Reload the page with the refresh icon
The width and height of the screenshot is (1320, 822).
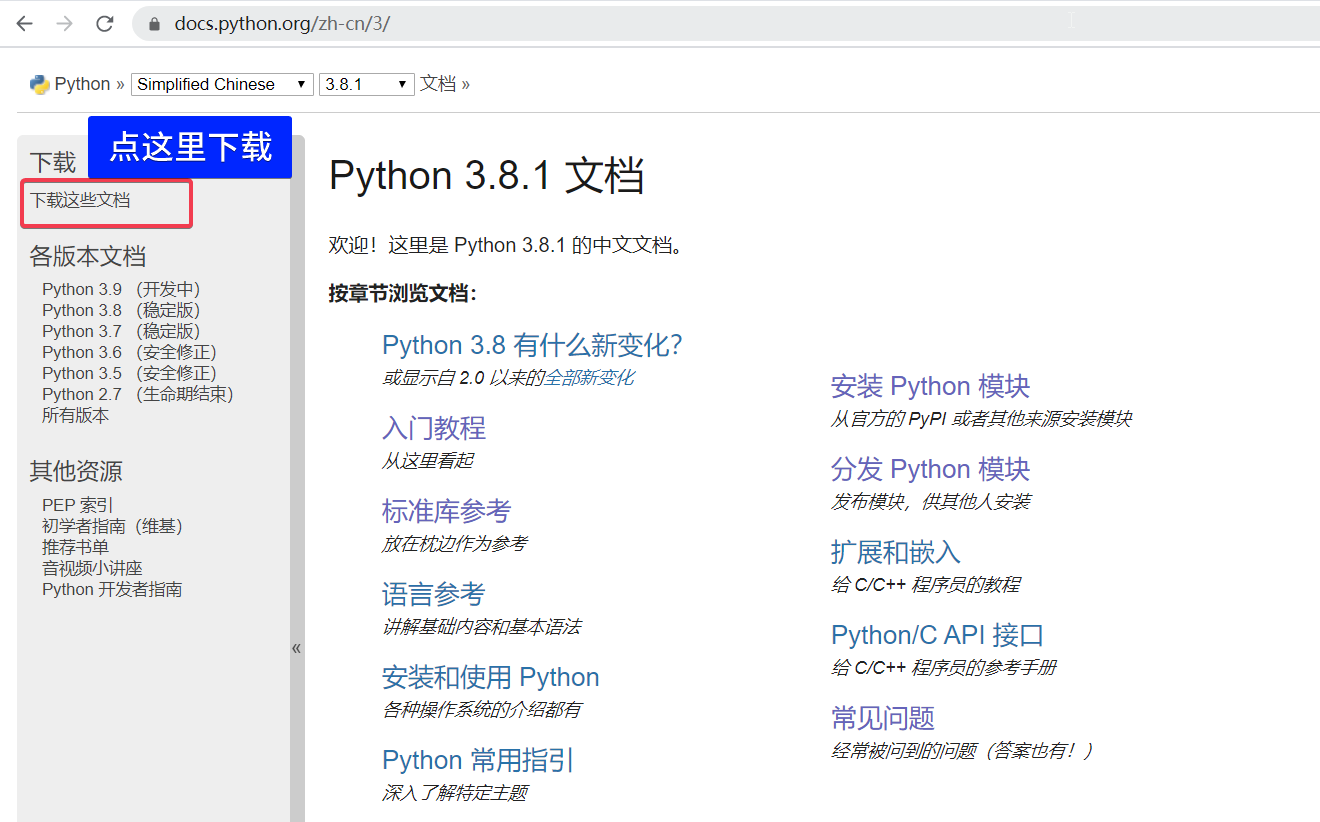click(105, 23)
